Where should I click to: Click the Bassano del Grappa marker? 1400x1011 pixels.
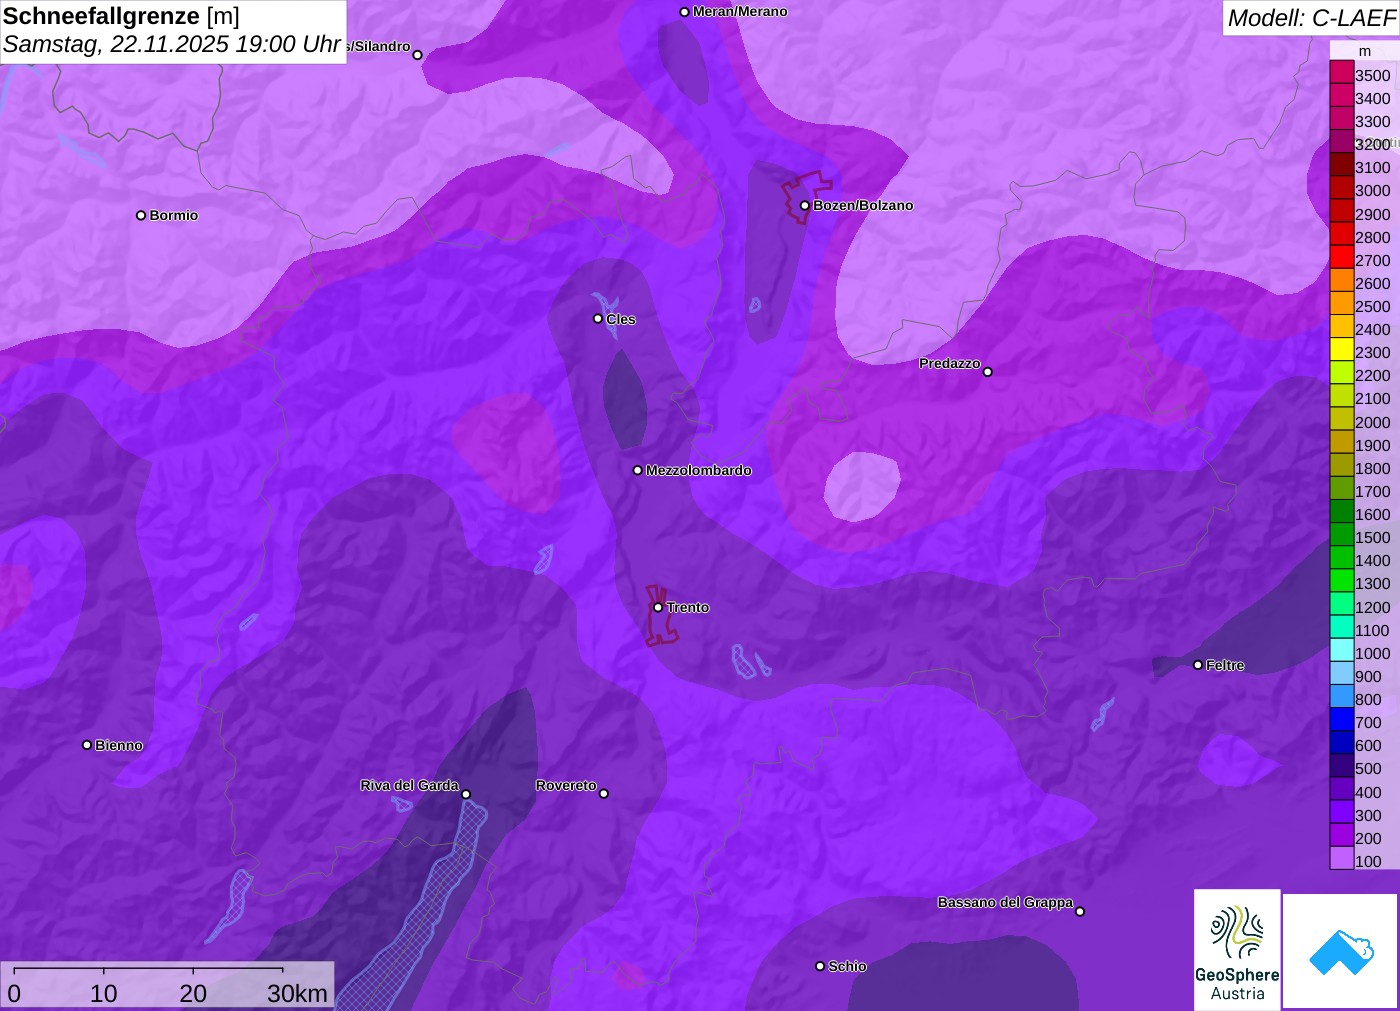click(1080, 911)
